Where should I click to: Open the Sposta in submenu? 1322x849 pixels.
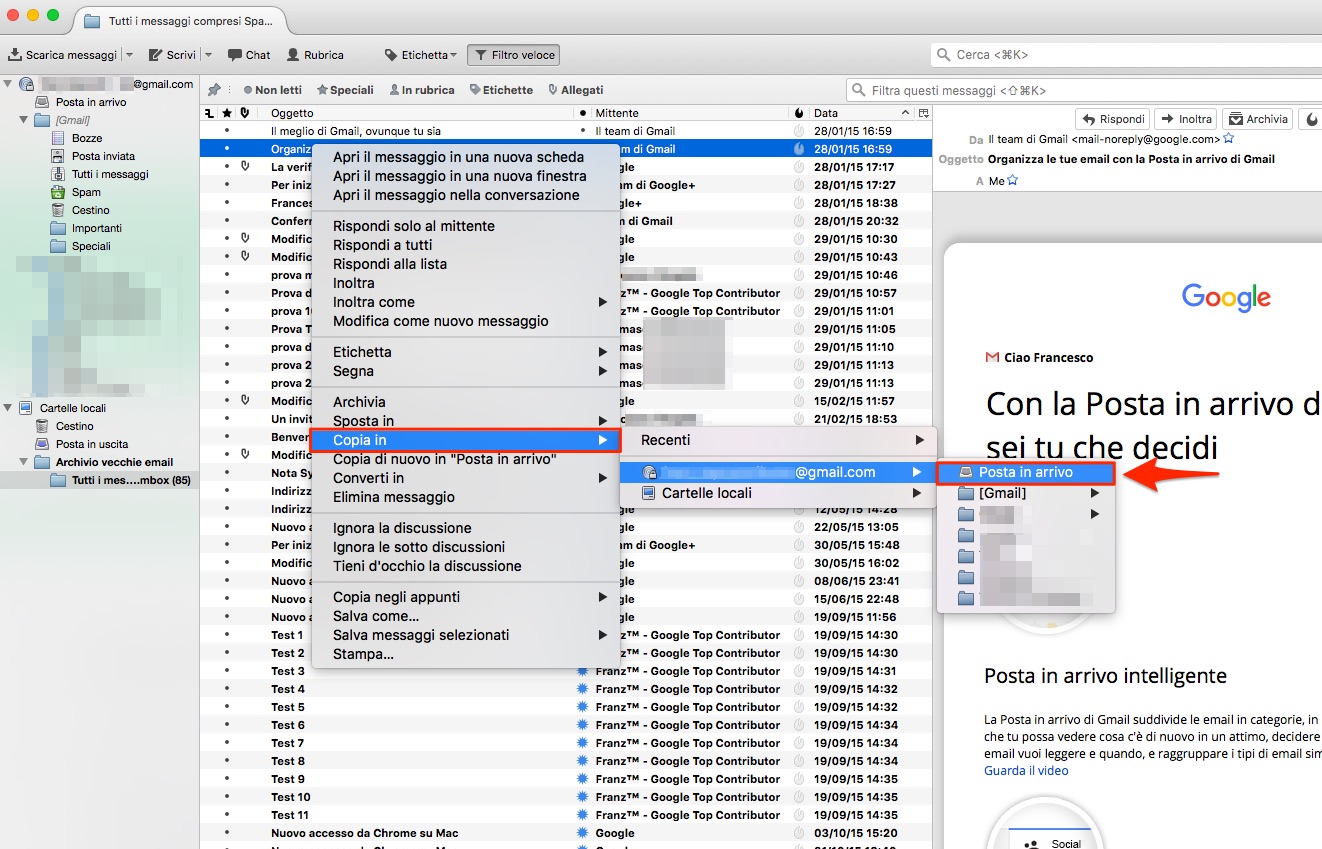[x=466, y=421]
